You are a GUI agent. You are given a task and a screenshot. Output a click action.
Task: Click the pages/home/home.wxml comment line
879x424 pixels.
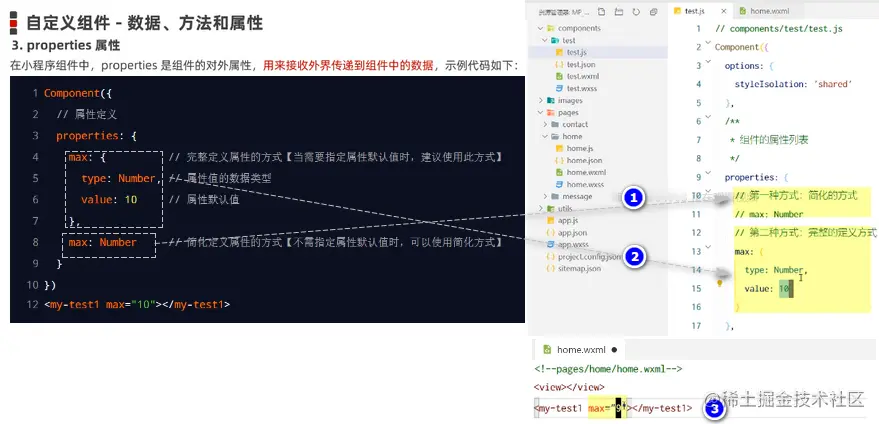click(608, 369)
